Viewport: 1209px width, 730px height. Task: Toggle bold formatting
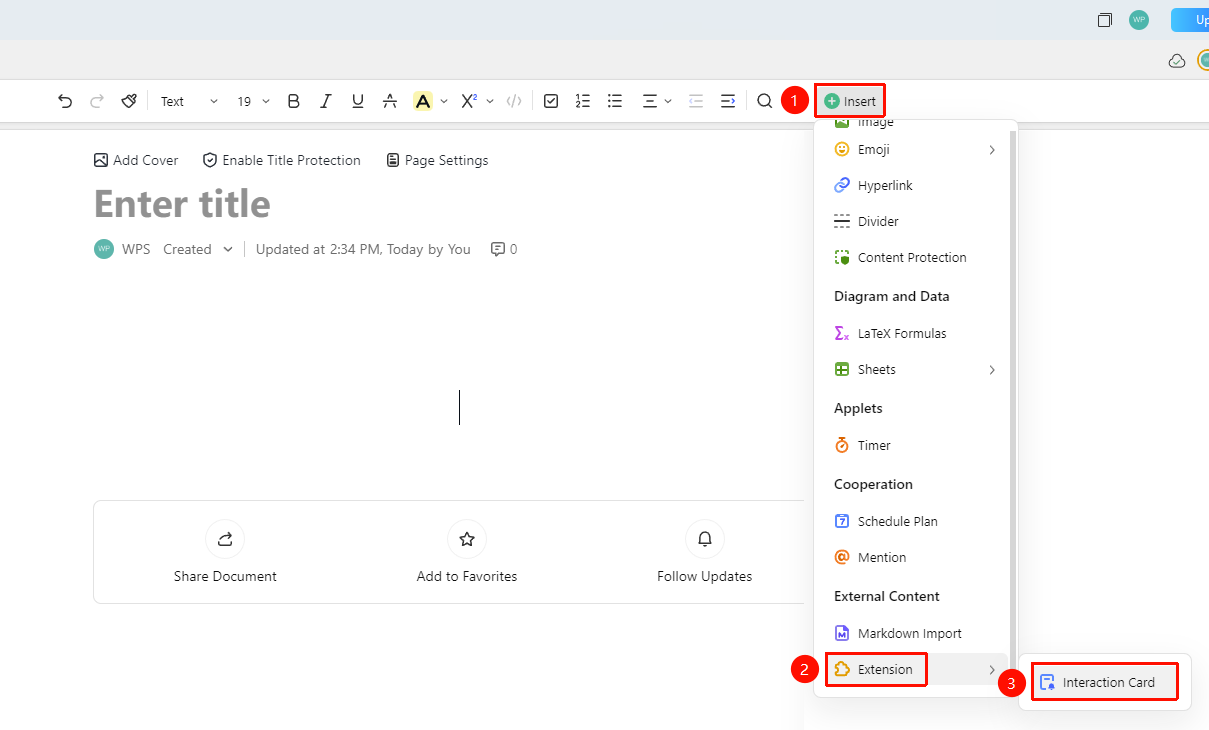tap(294, 101)
